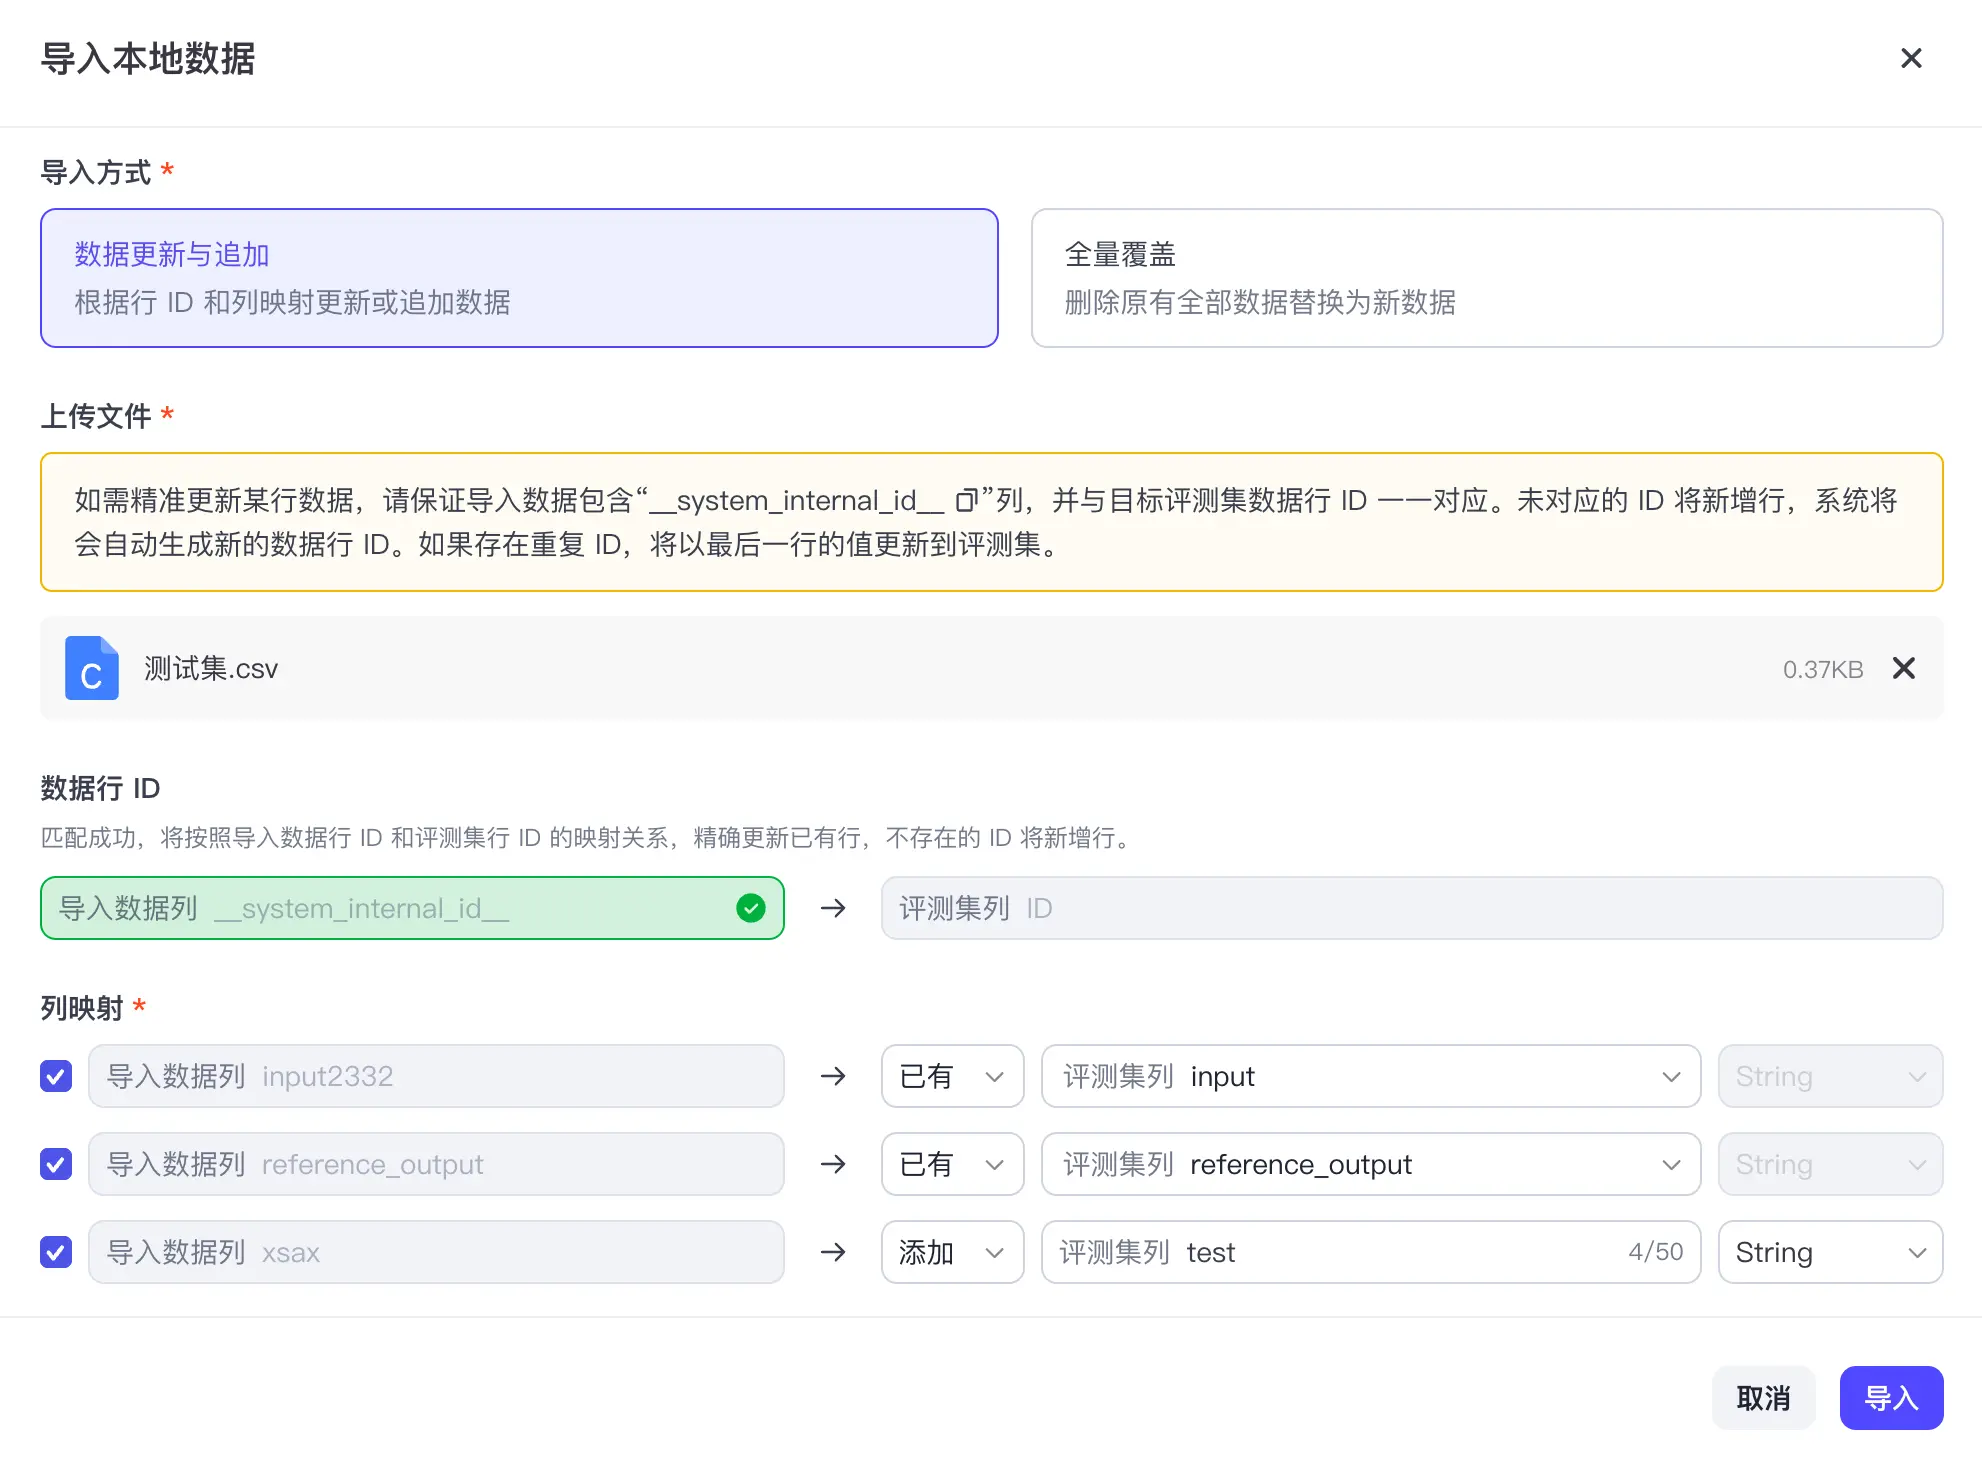Click the yellow ID matching notice text
1982x1458 pixels.
(986, 522)
